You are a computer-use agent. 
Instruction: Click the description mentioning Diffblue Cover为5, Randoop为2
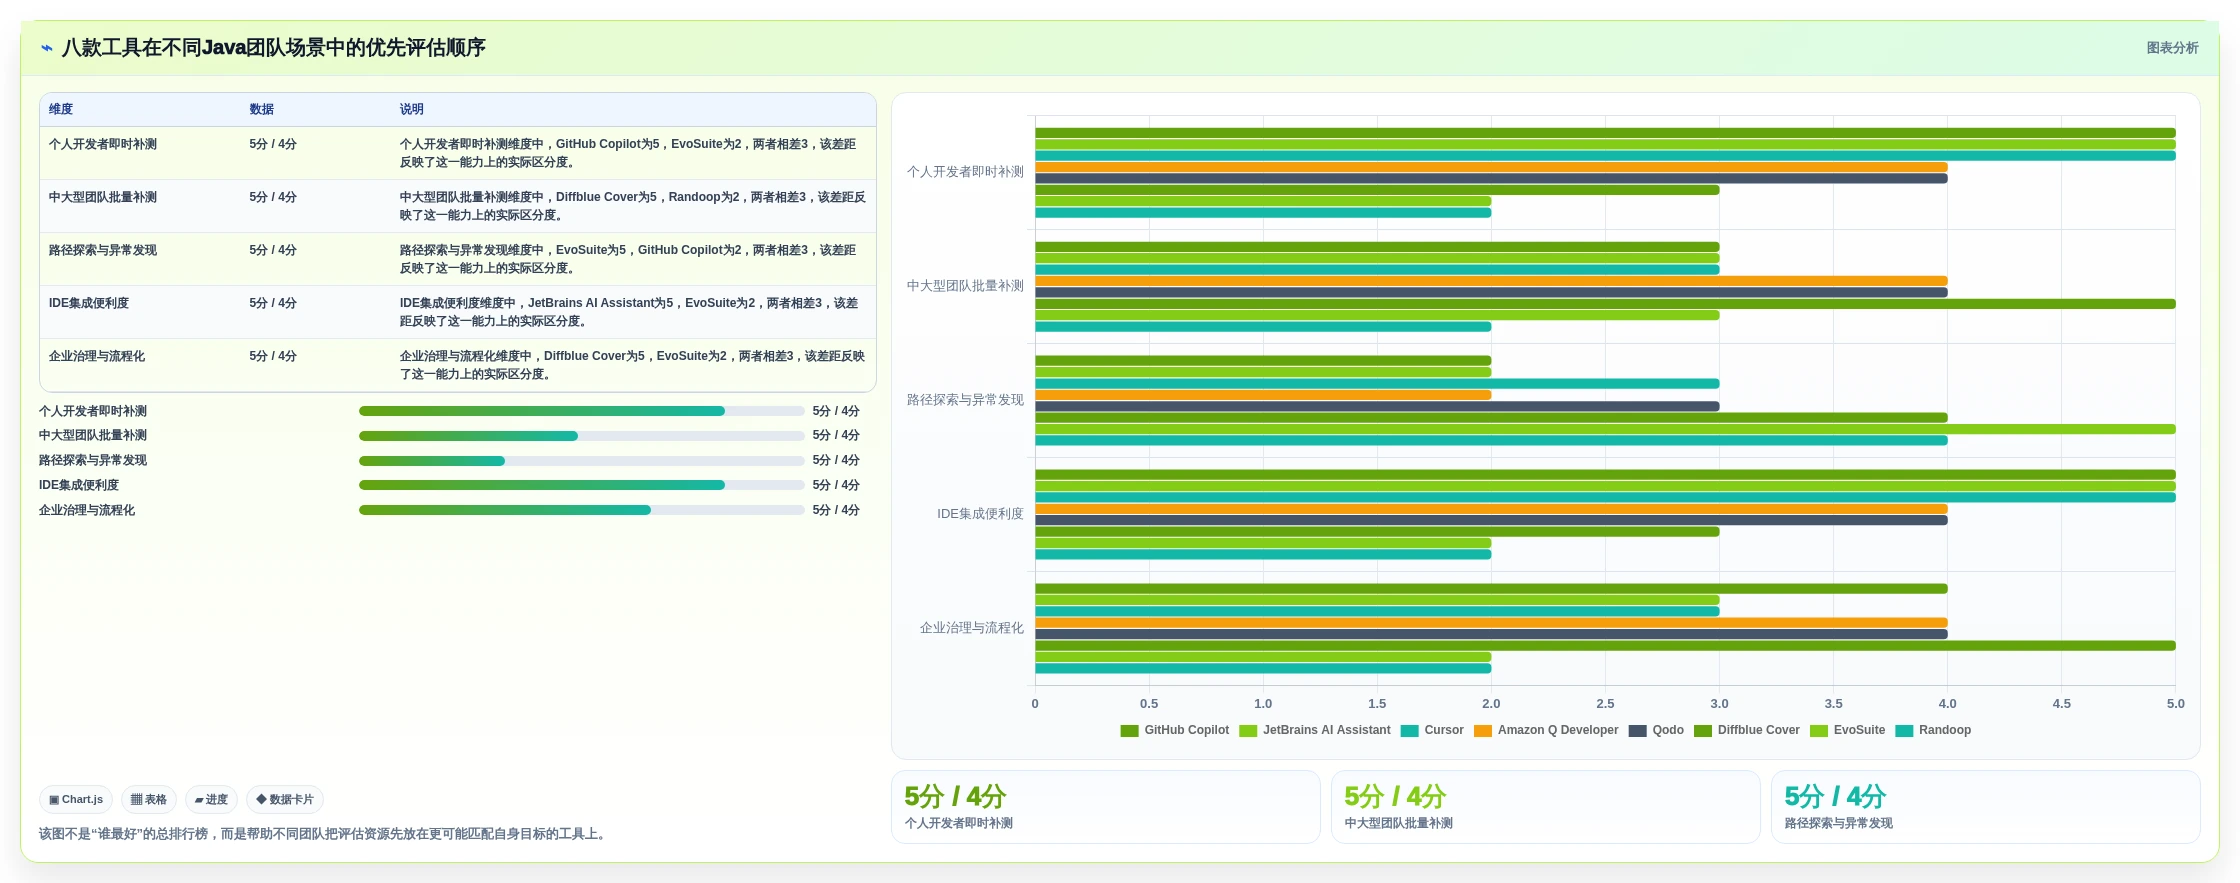(633, 206)
